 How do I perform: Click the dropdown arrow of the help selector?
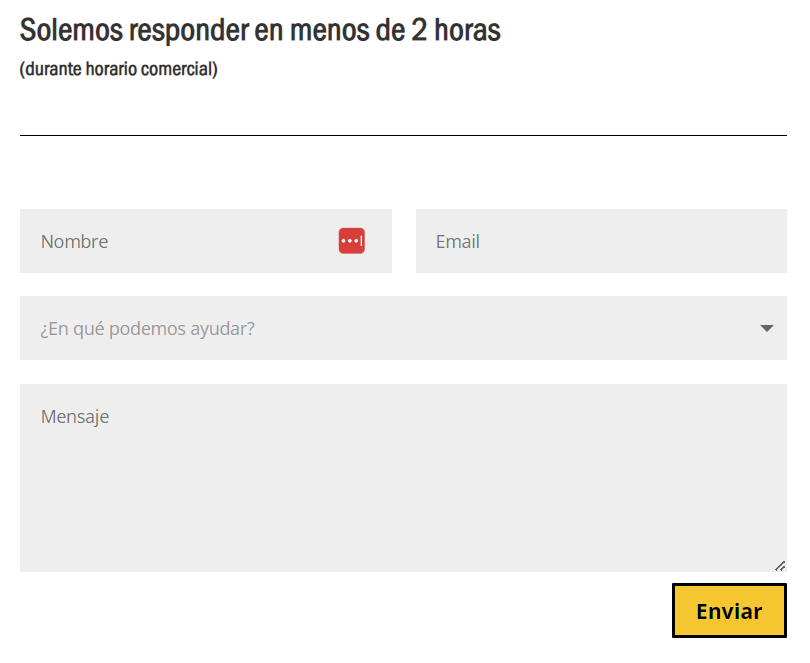pos(767,328)
